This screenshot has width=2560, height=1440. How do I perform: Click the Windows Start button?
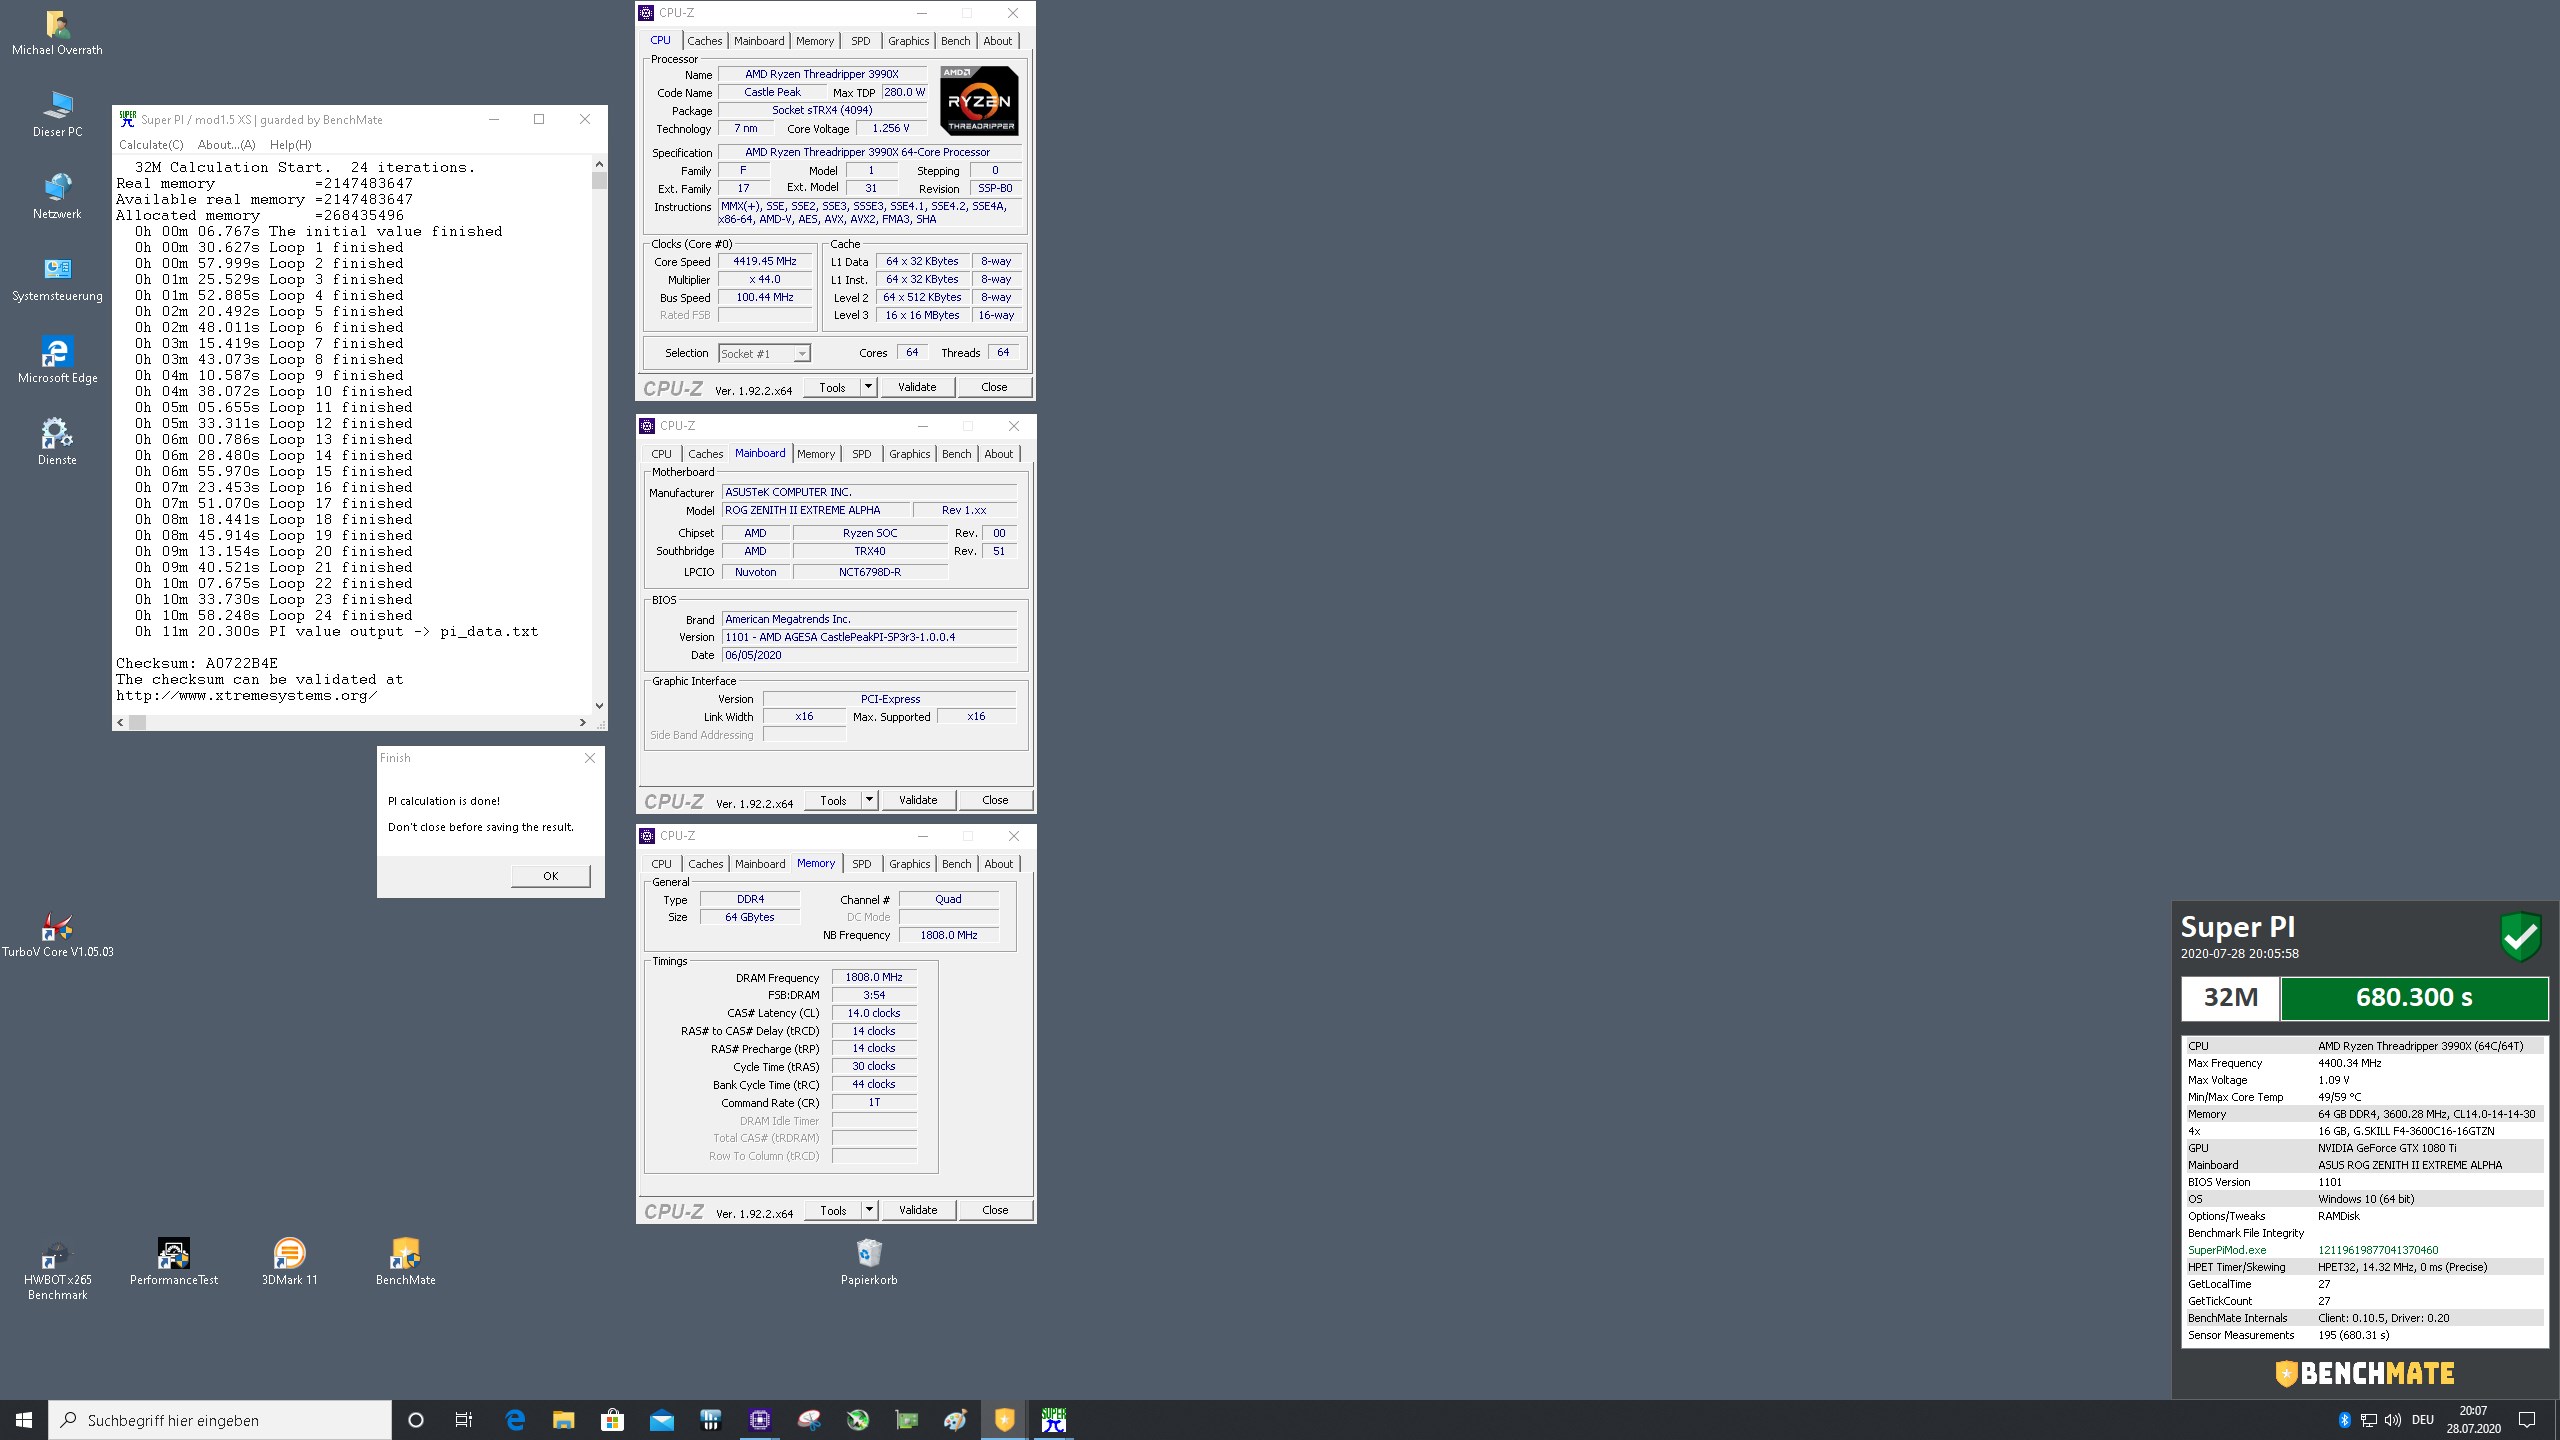24,1420
